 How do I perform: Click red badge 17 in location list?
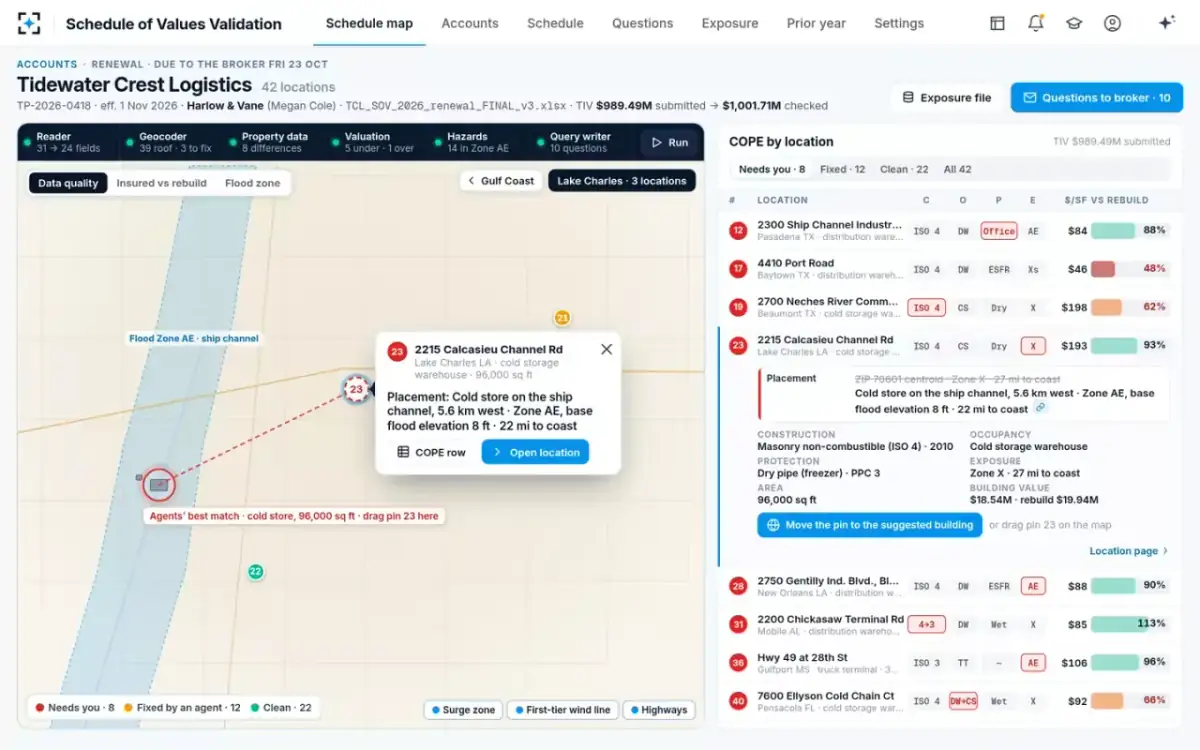pos(738,269)
